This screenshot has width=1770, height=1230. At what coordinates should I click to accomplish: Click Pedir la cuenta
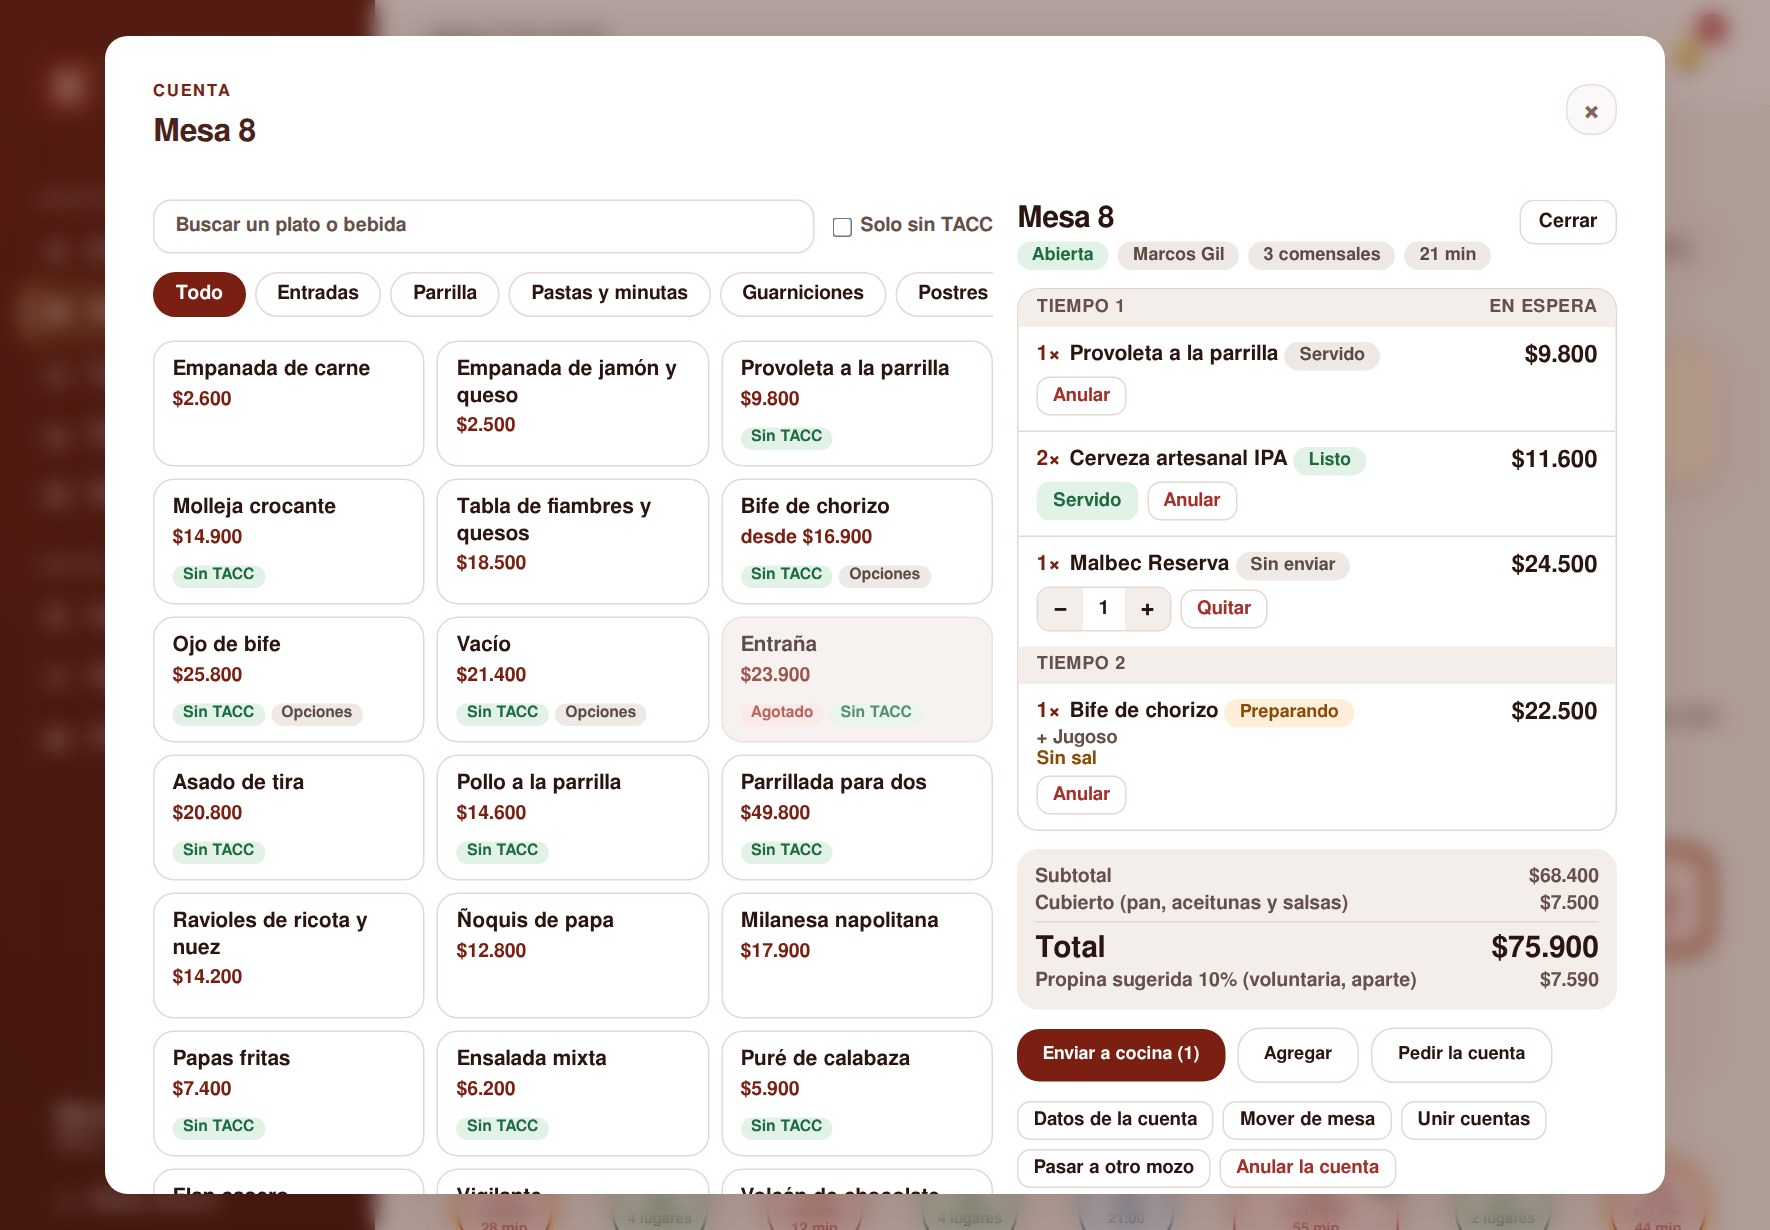(1461, 1054)
